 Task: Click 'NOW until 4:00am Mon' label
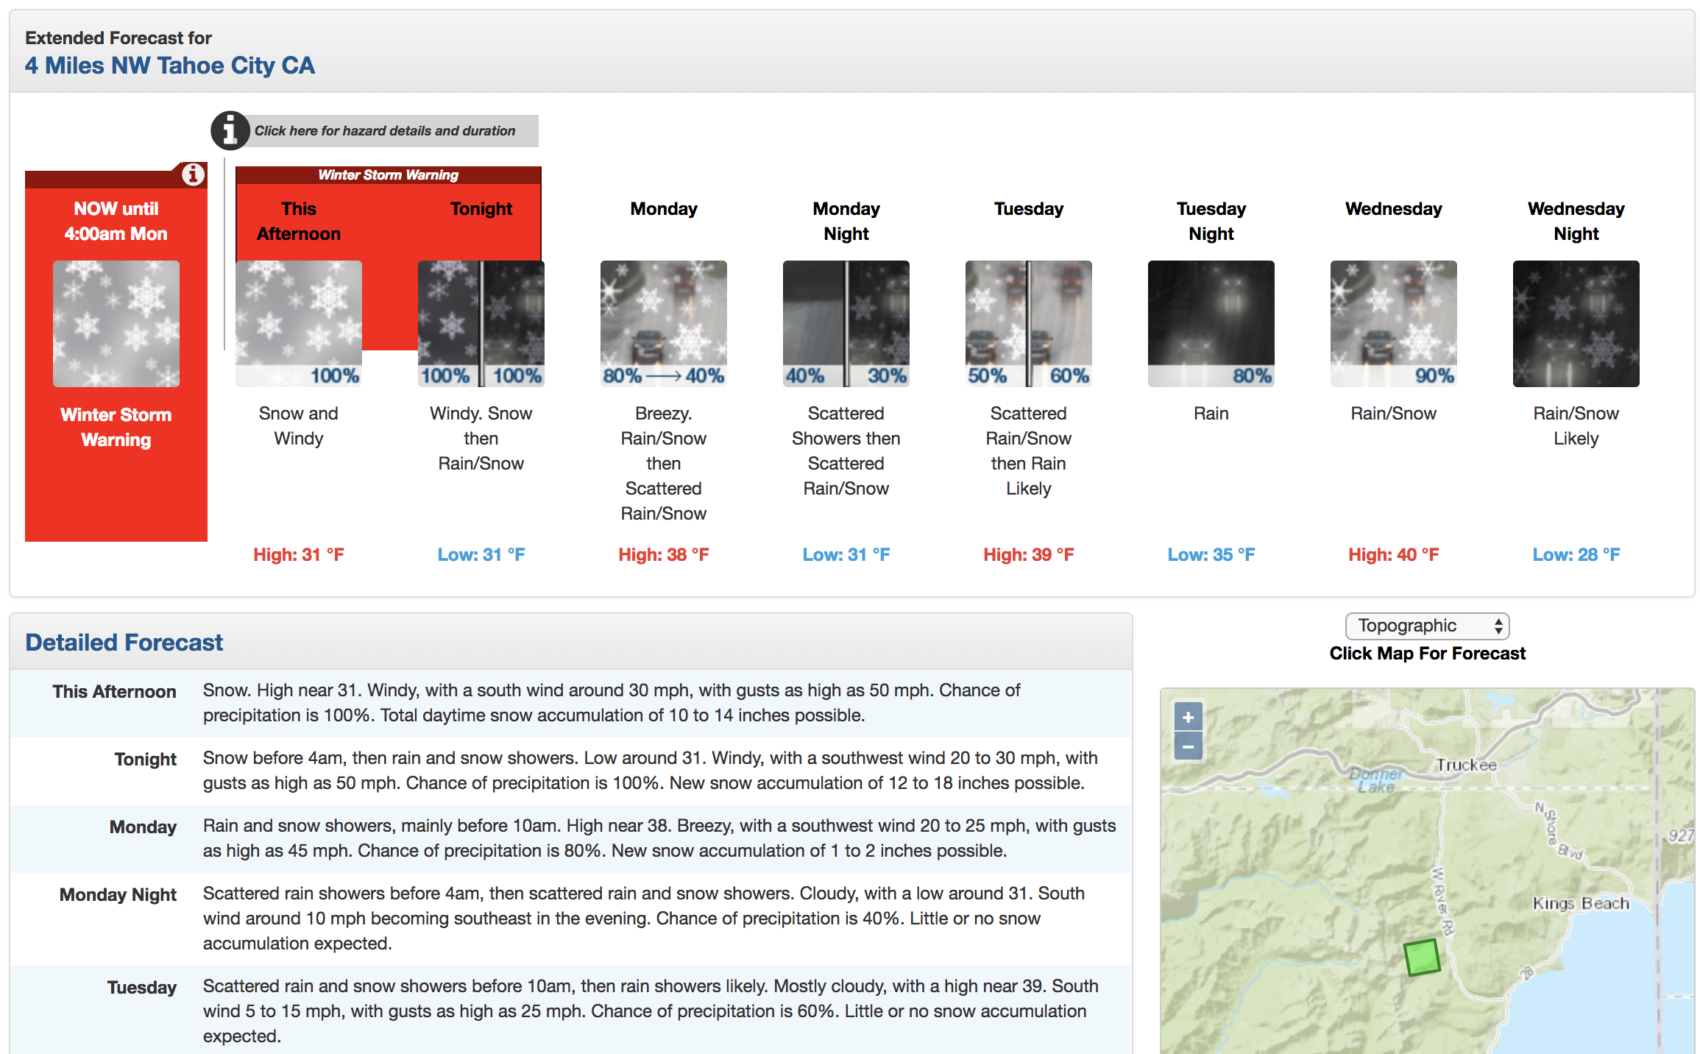116,221
